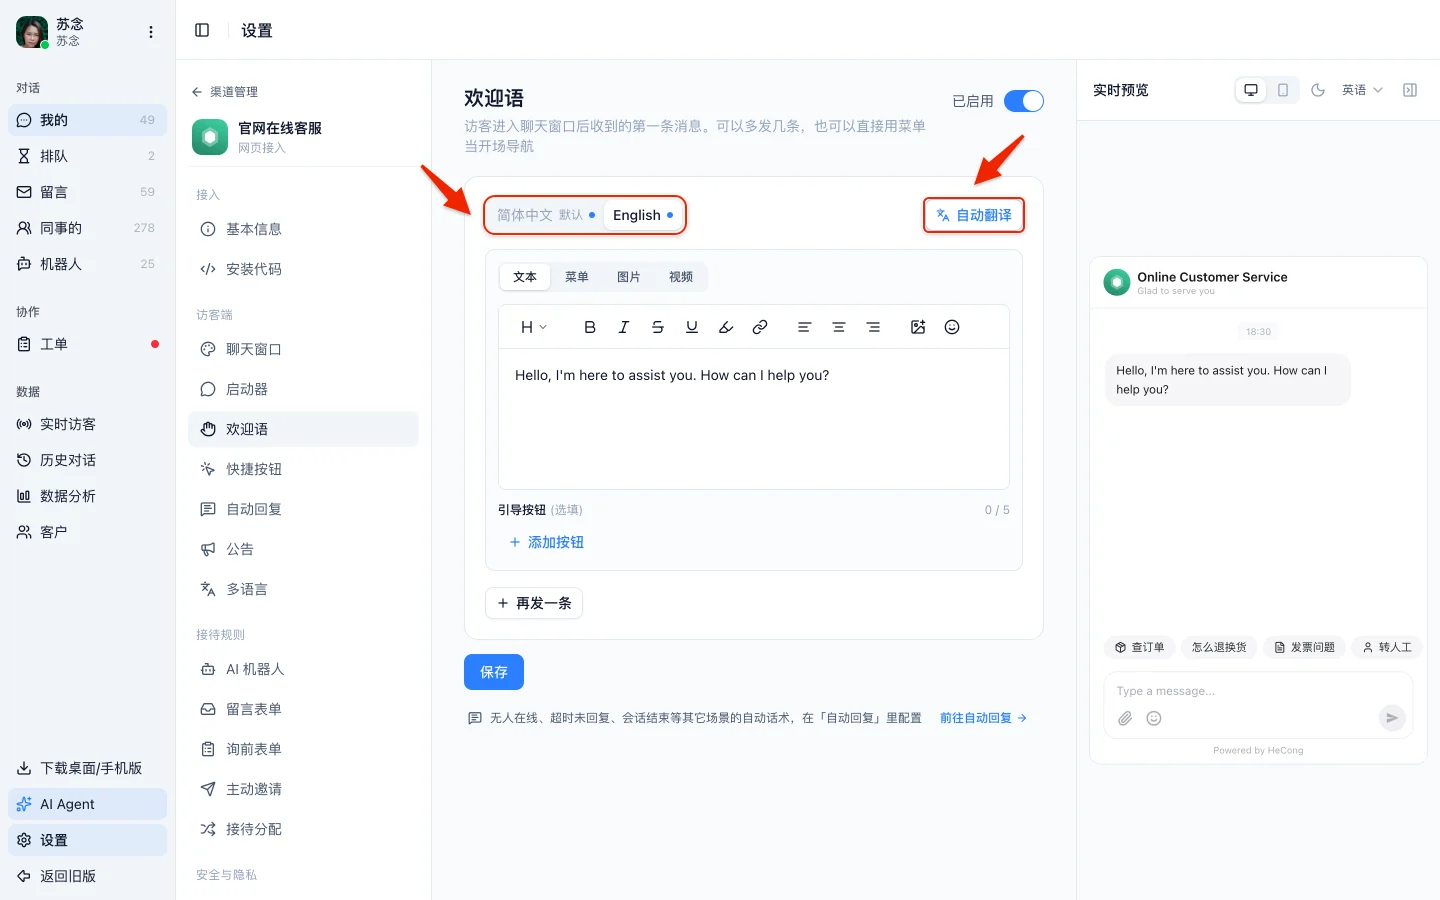
Task: Click the preview message input field
Action: pyautogui.click(x=1258, y=691)
